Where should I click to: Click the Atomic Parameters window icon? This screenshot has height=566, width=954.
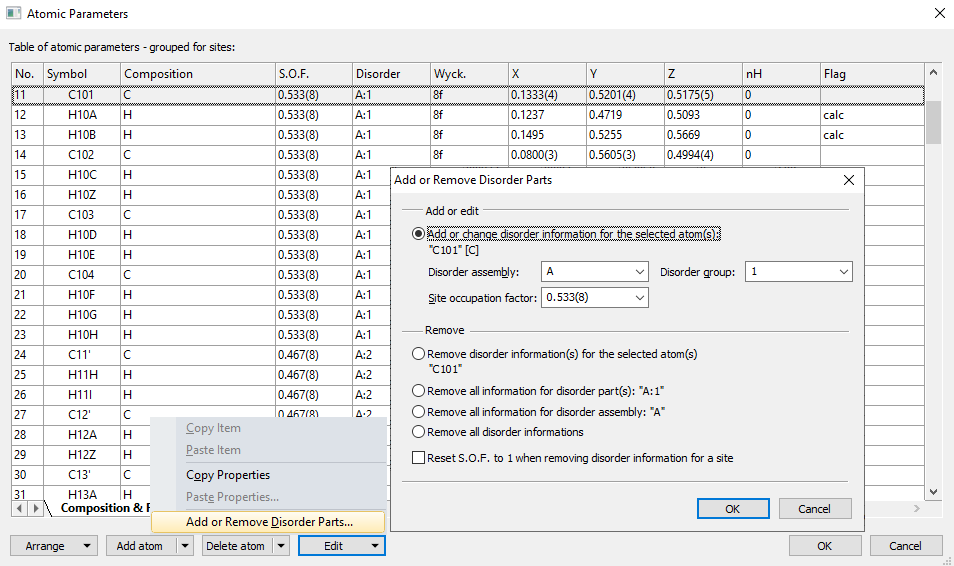13,14
